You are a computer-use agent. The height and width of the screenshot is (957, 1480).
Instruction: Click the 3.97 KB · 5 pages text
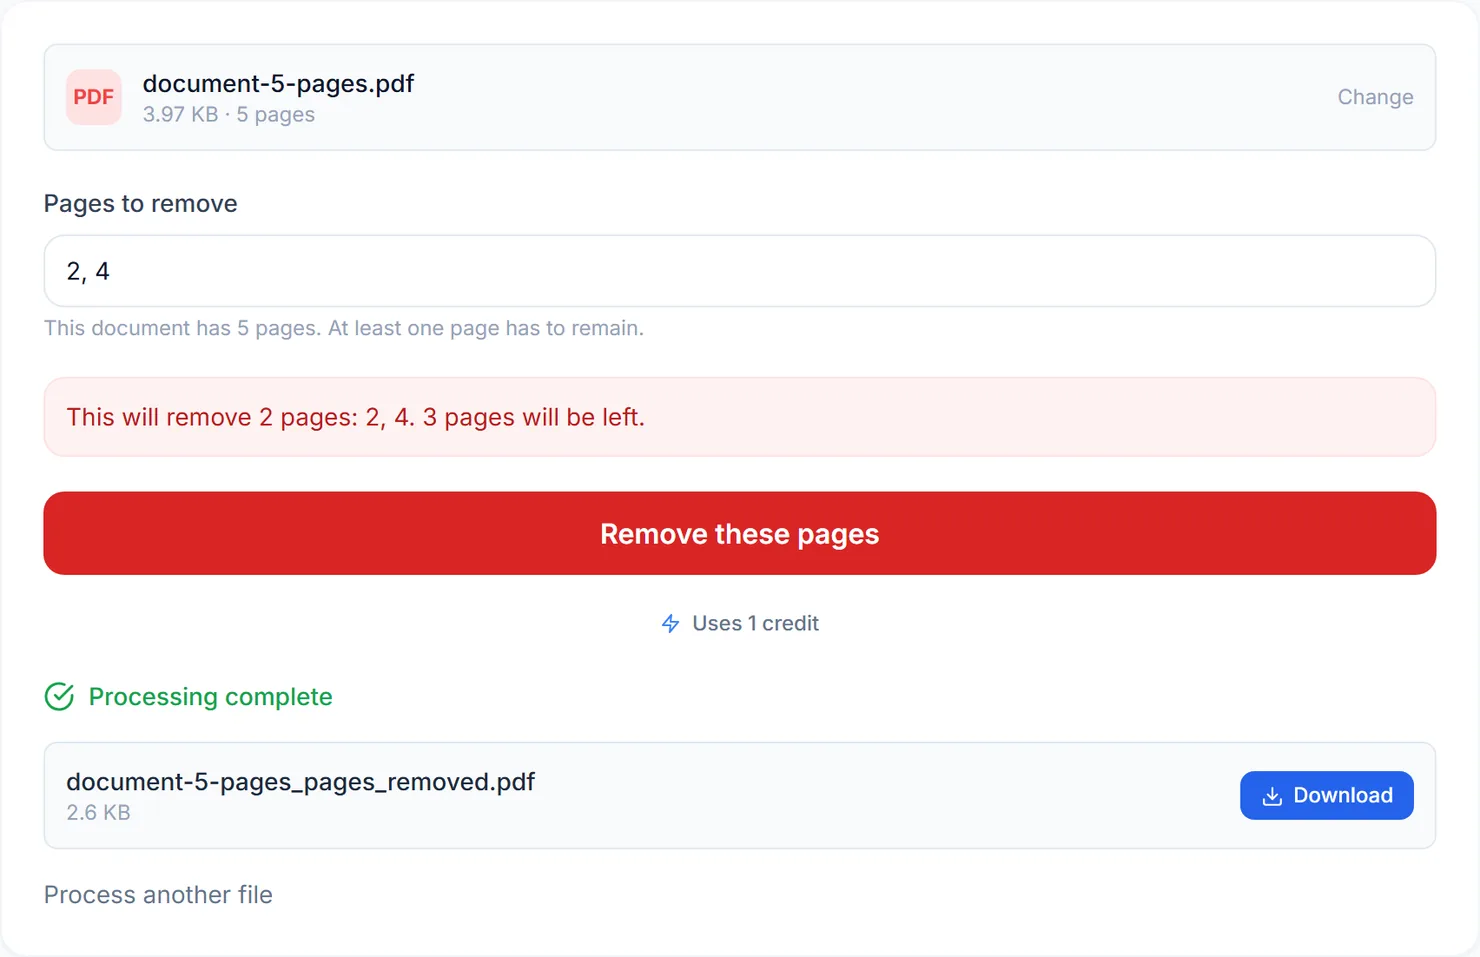coord(228,114)
